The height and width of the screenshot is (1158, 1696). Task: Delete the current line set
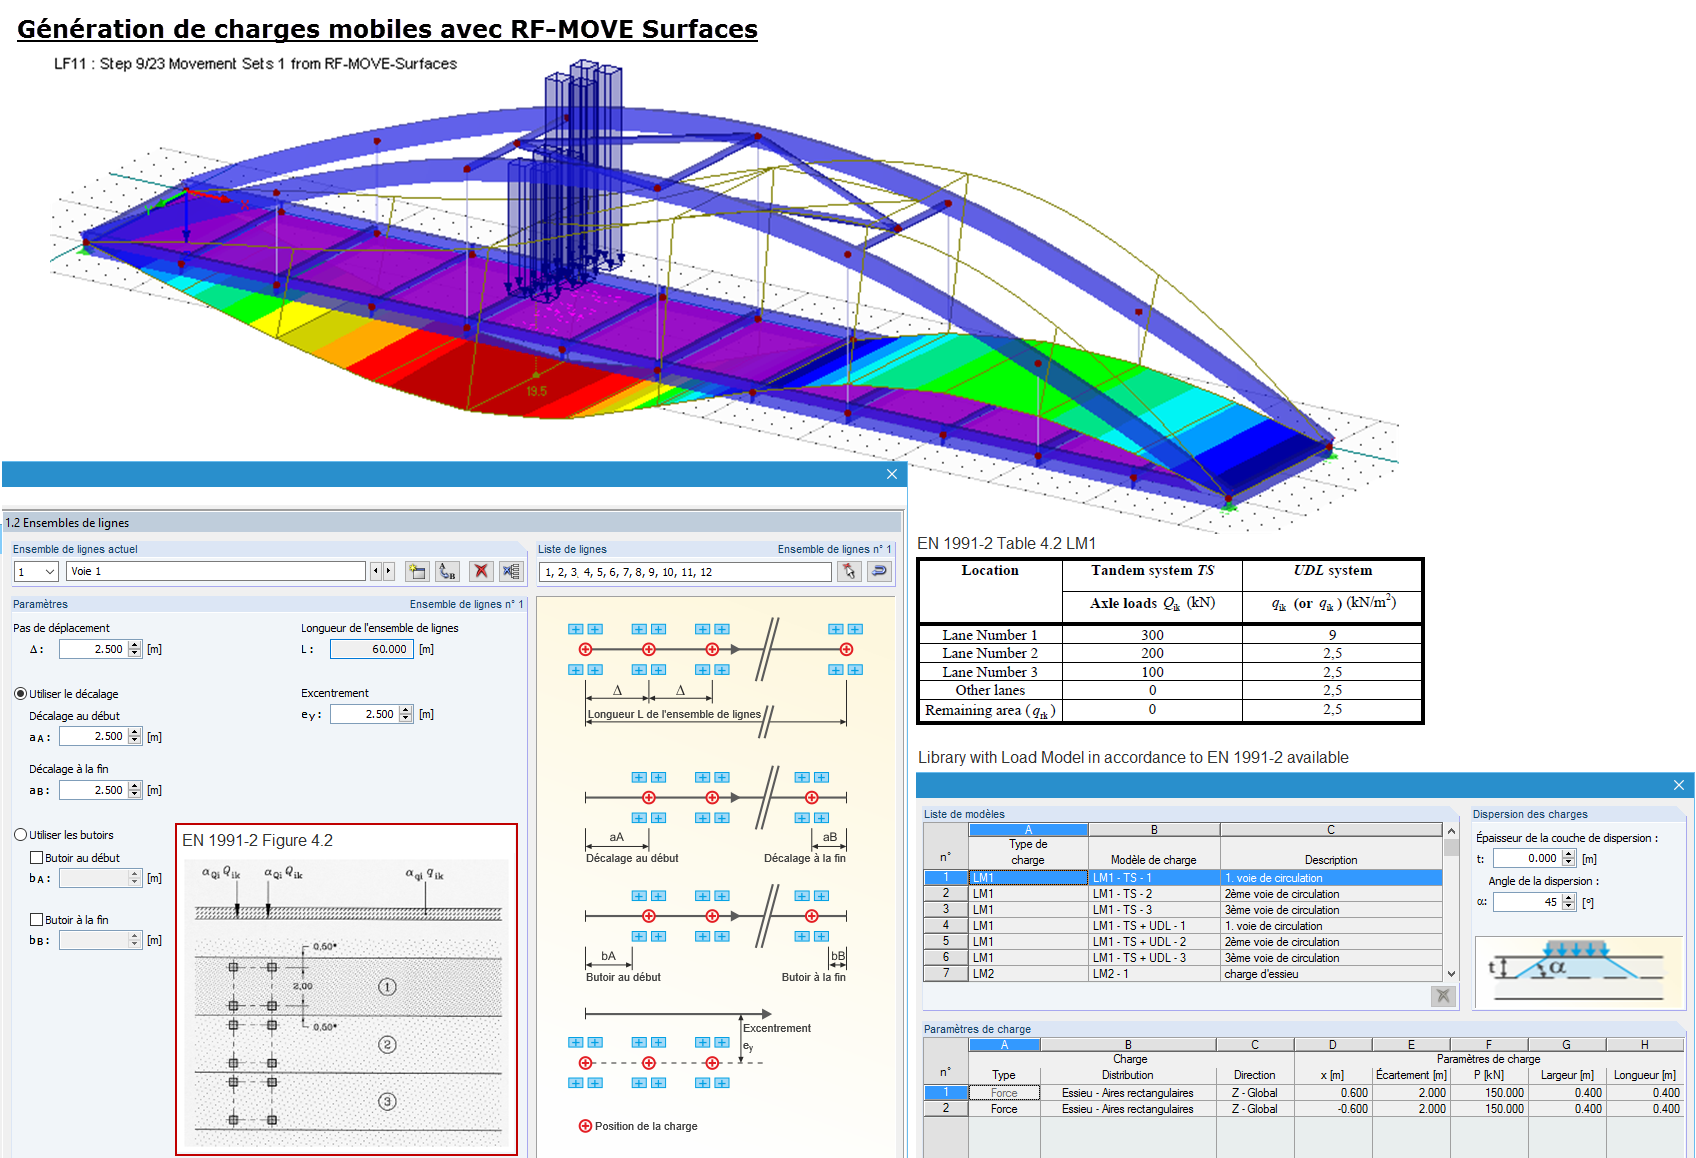point(481,571)
